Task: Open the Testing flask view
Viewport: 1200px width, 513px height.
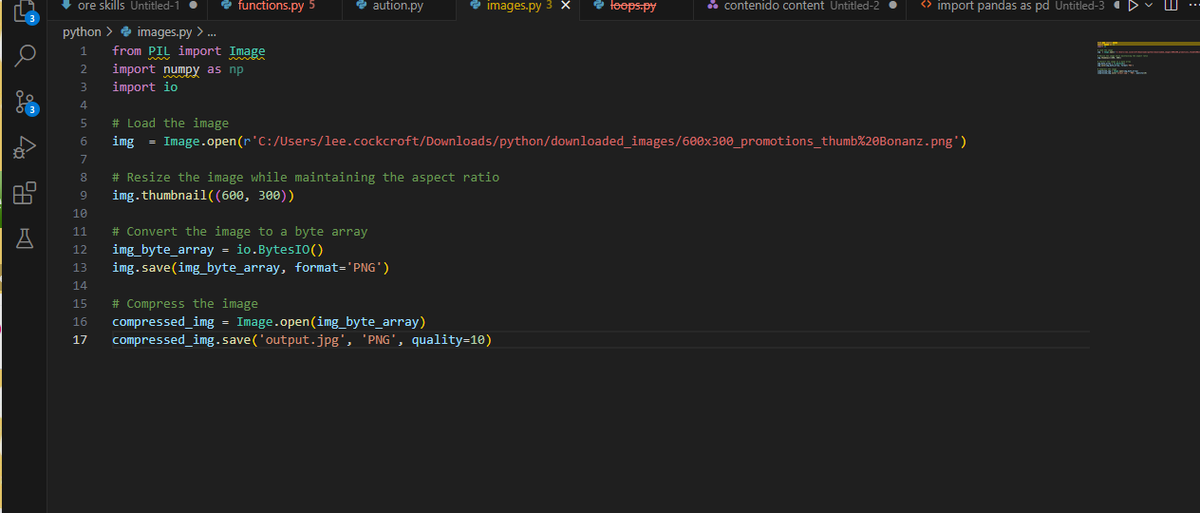Action: pyautogui.click(x=27, y=238)
